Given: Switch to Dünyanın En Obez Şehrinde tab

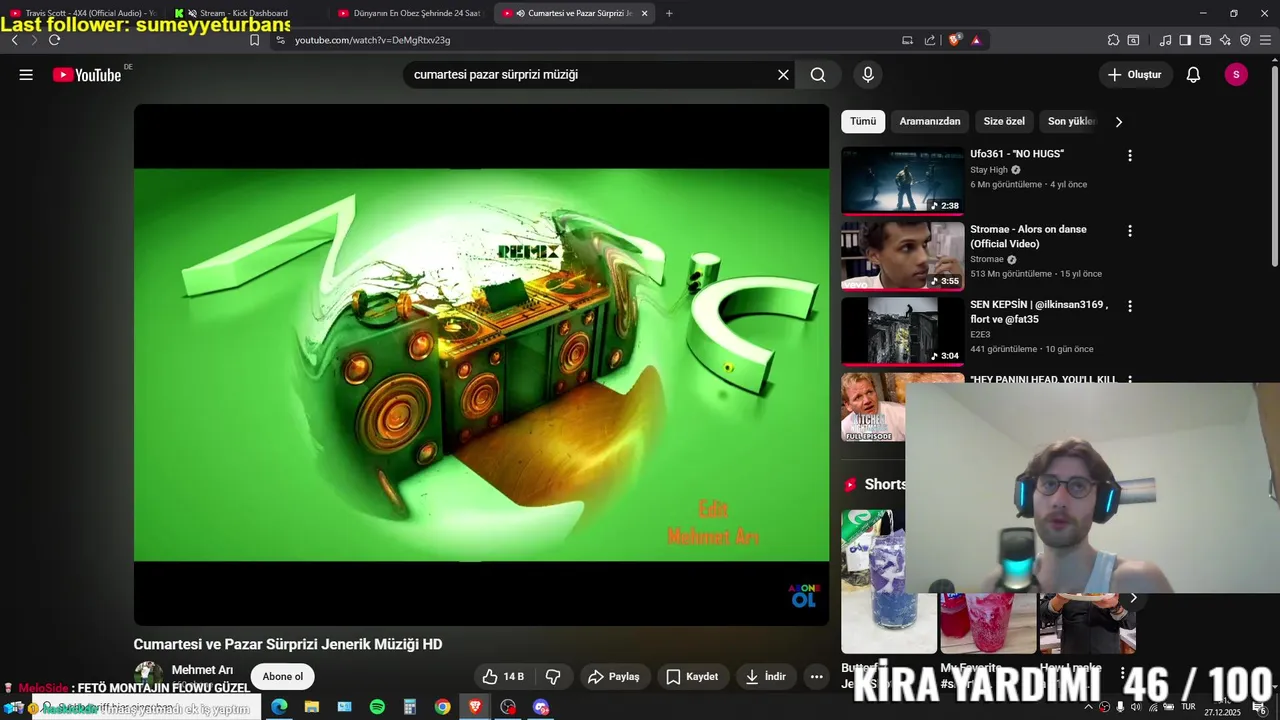Looking at the screenshot, I should point(410,13).
